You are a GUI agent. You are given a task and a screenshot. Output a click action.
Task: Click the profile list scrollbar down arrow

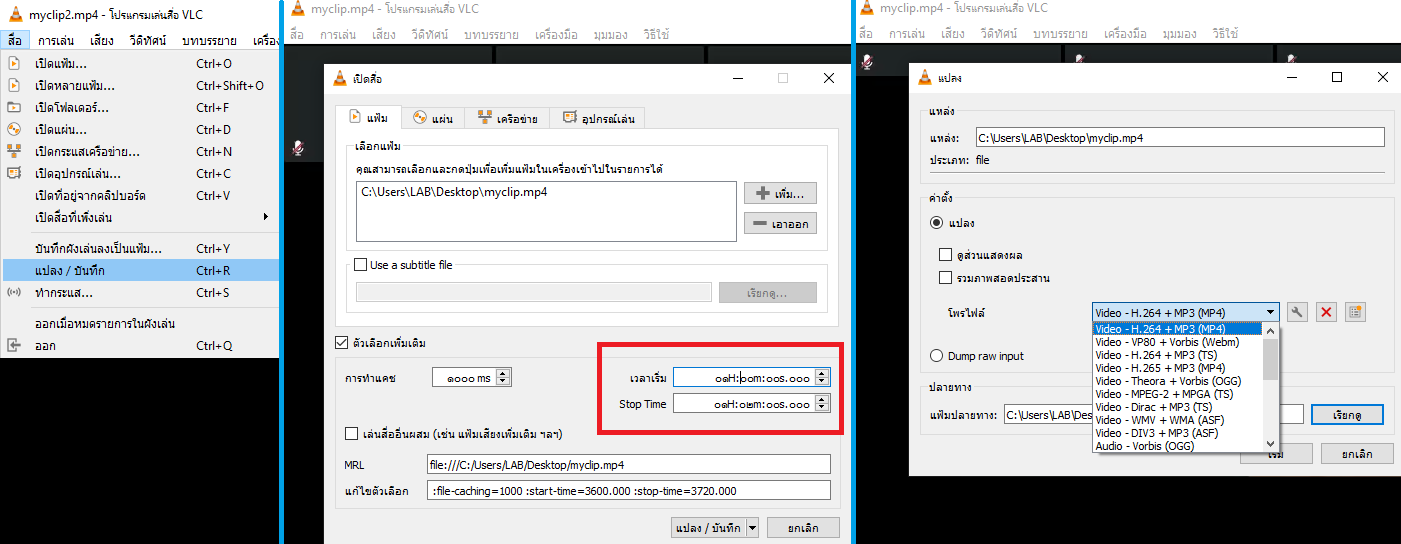point(1271,444)
